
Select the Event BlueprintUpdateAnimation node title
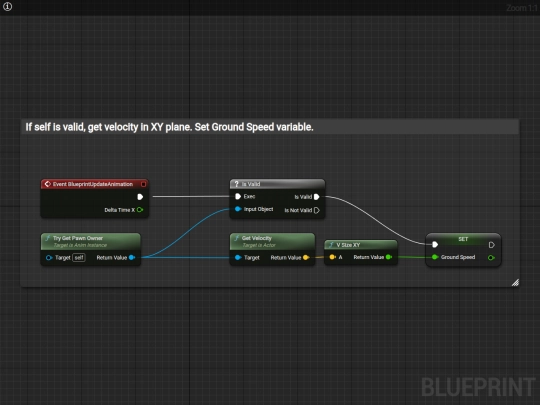pos(93,184)
